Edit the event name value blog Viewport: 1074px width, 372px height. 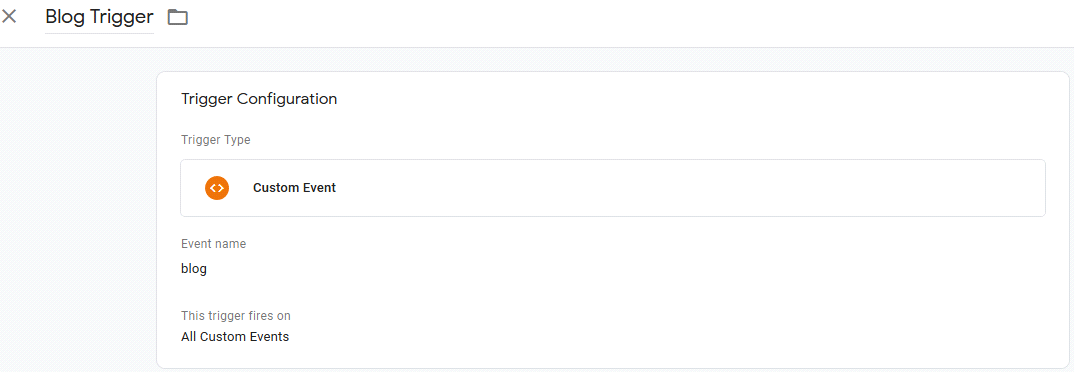[x=194, y=269]
